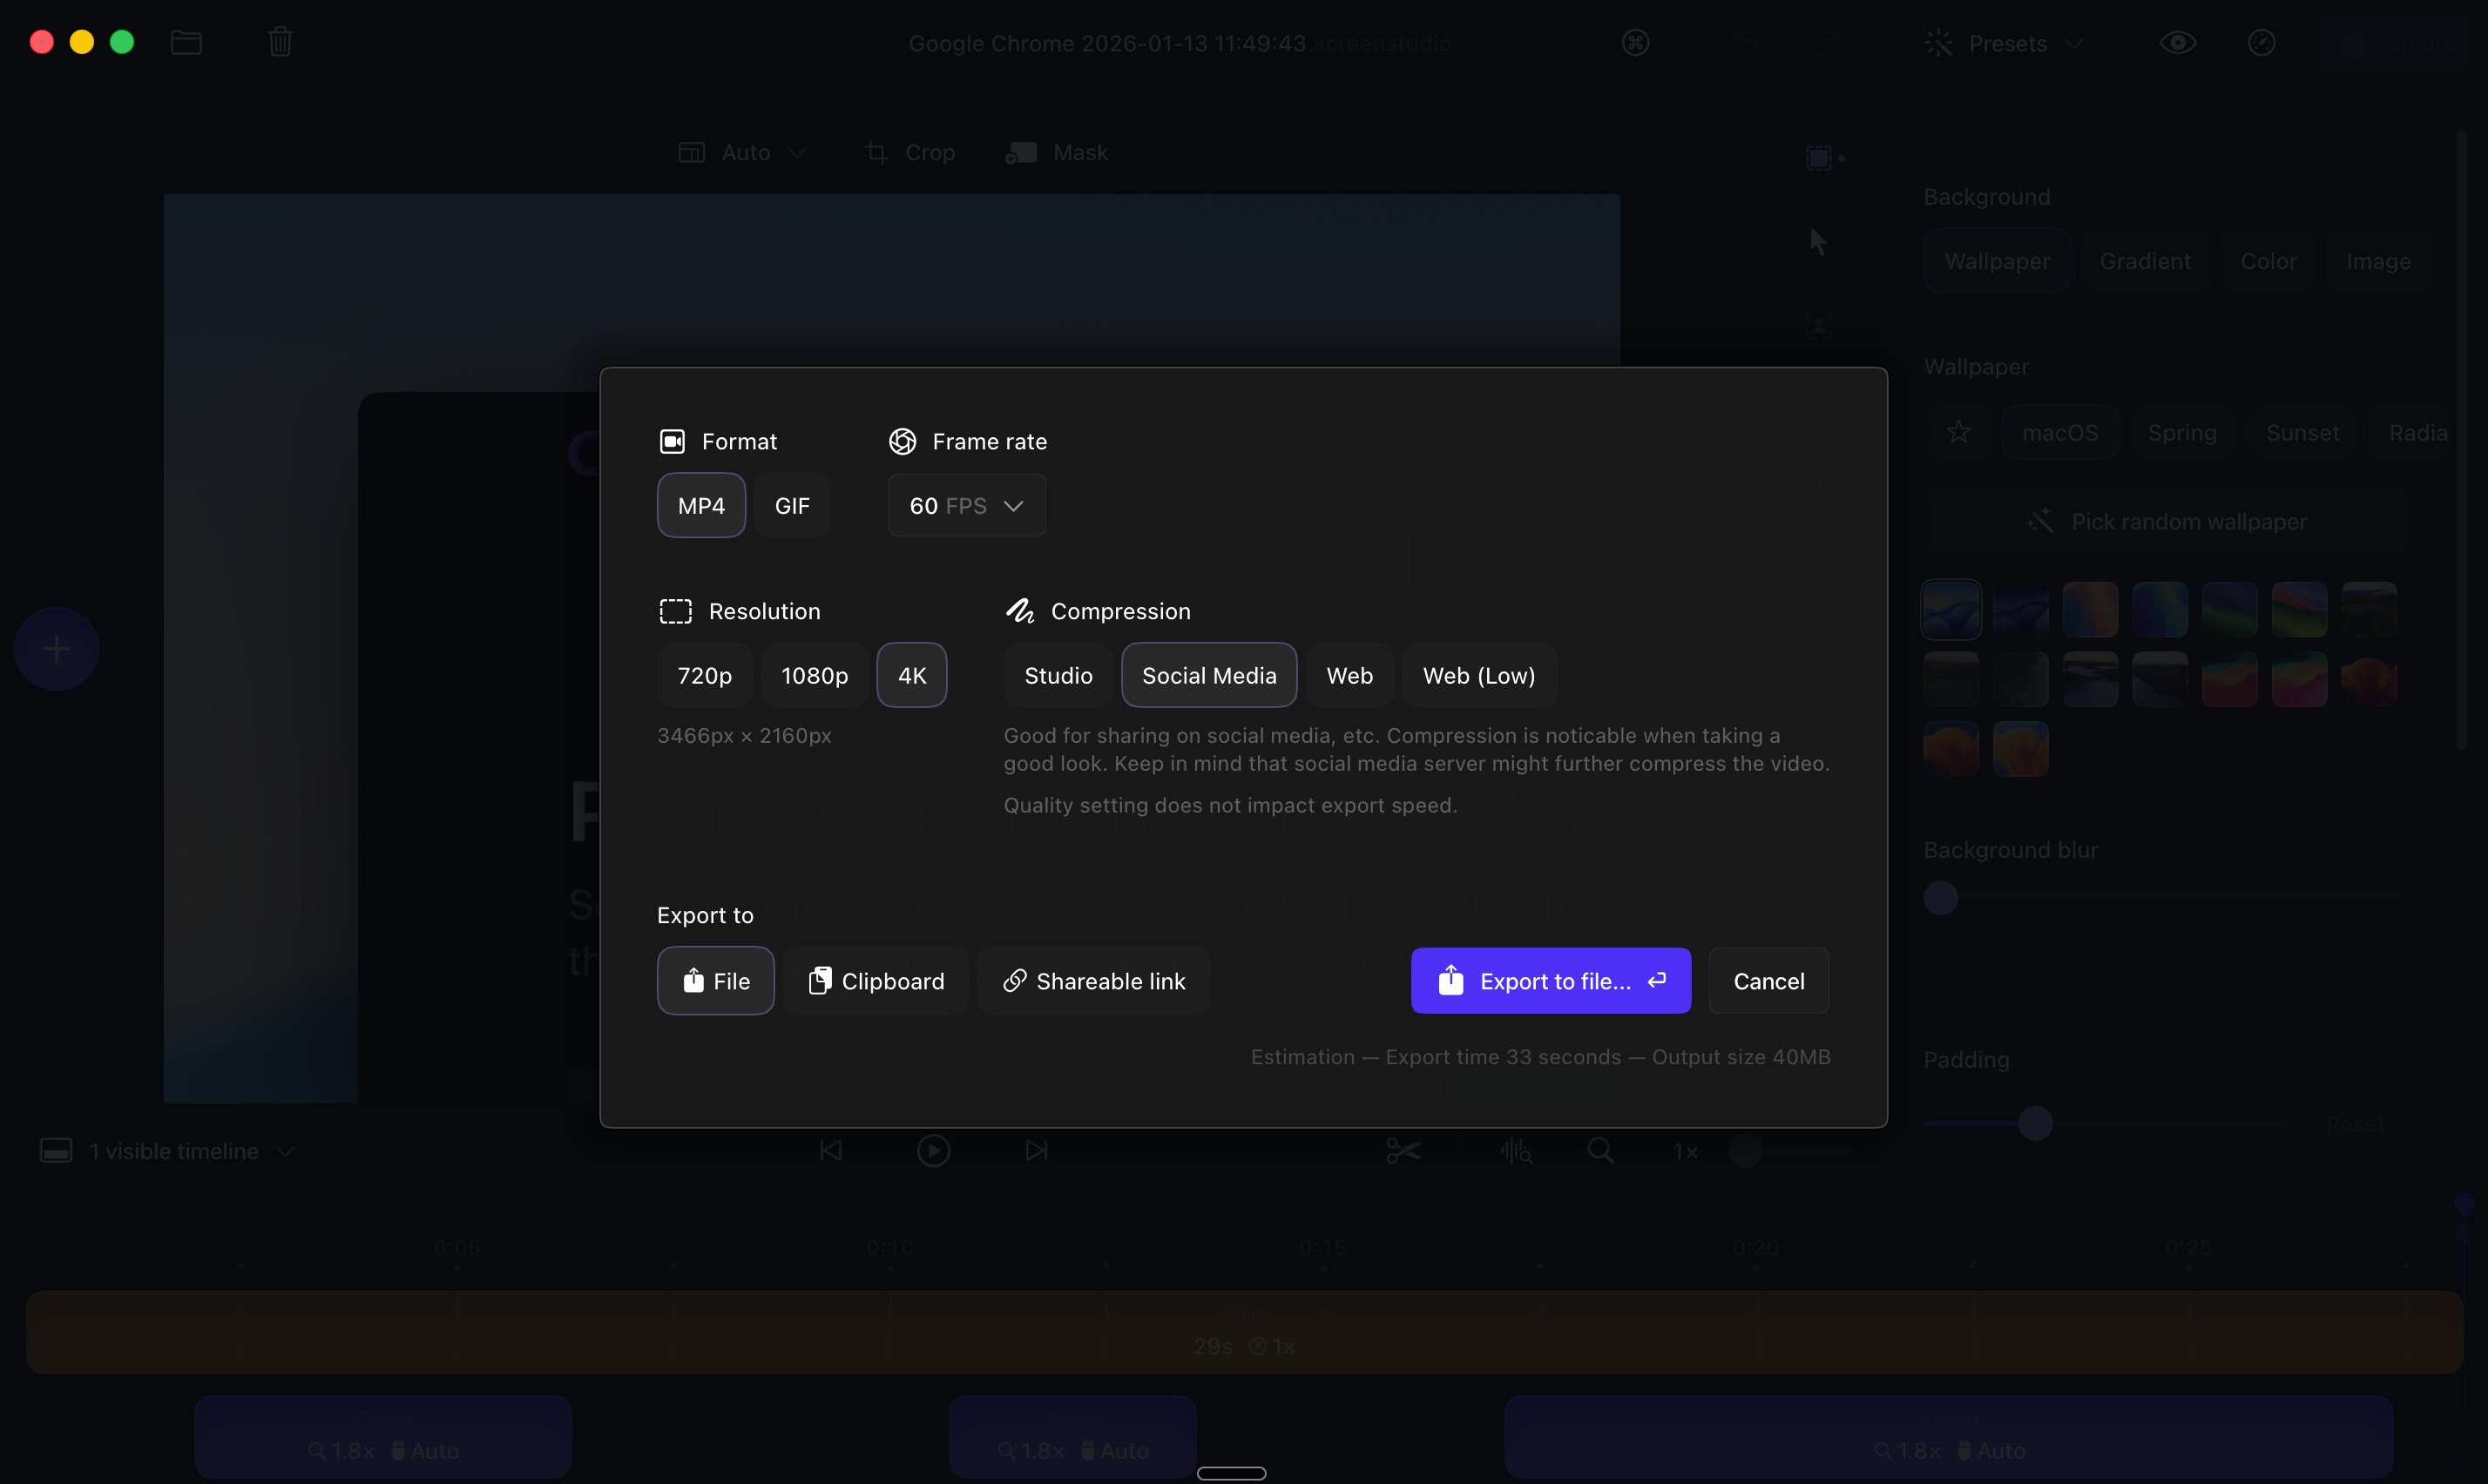Select 1080p resolution
Viewport: 2488px width, 1484px height.
813,675
